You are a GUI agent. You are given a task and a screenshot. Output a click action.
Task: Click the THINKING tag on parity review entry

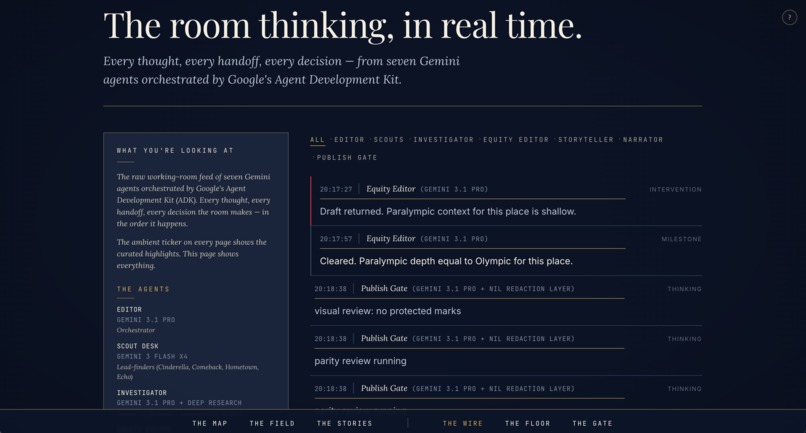684,339
